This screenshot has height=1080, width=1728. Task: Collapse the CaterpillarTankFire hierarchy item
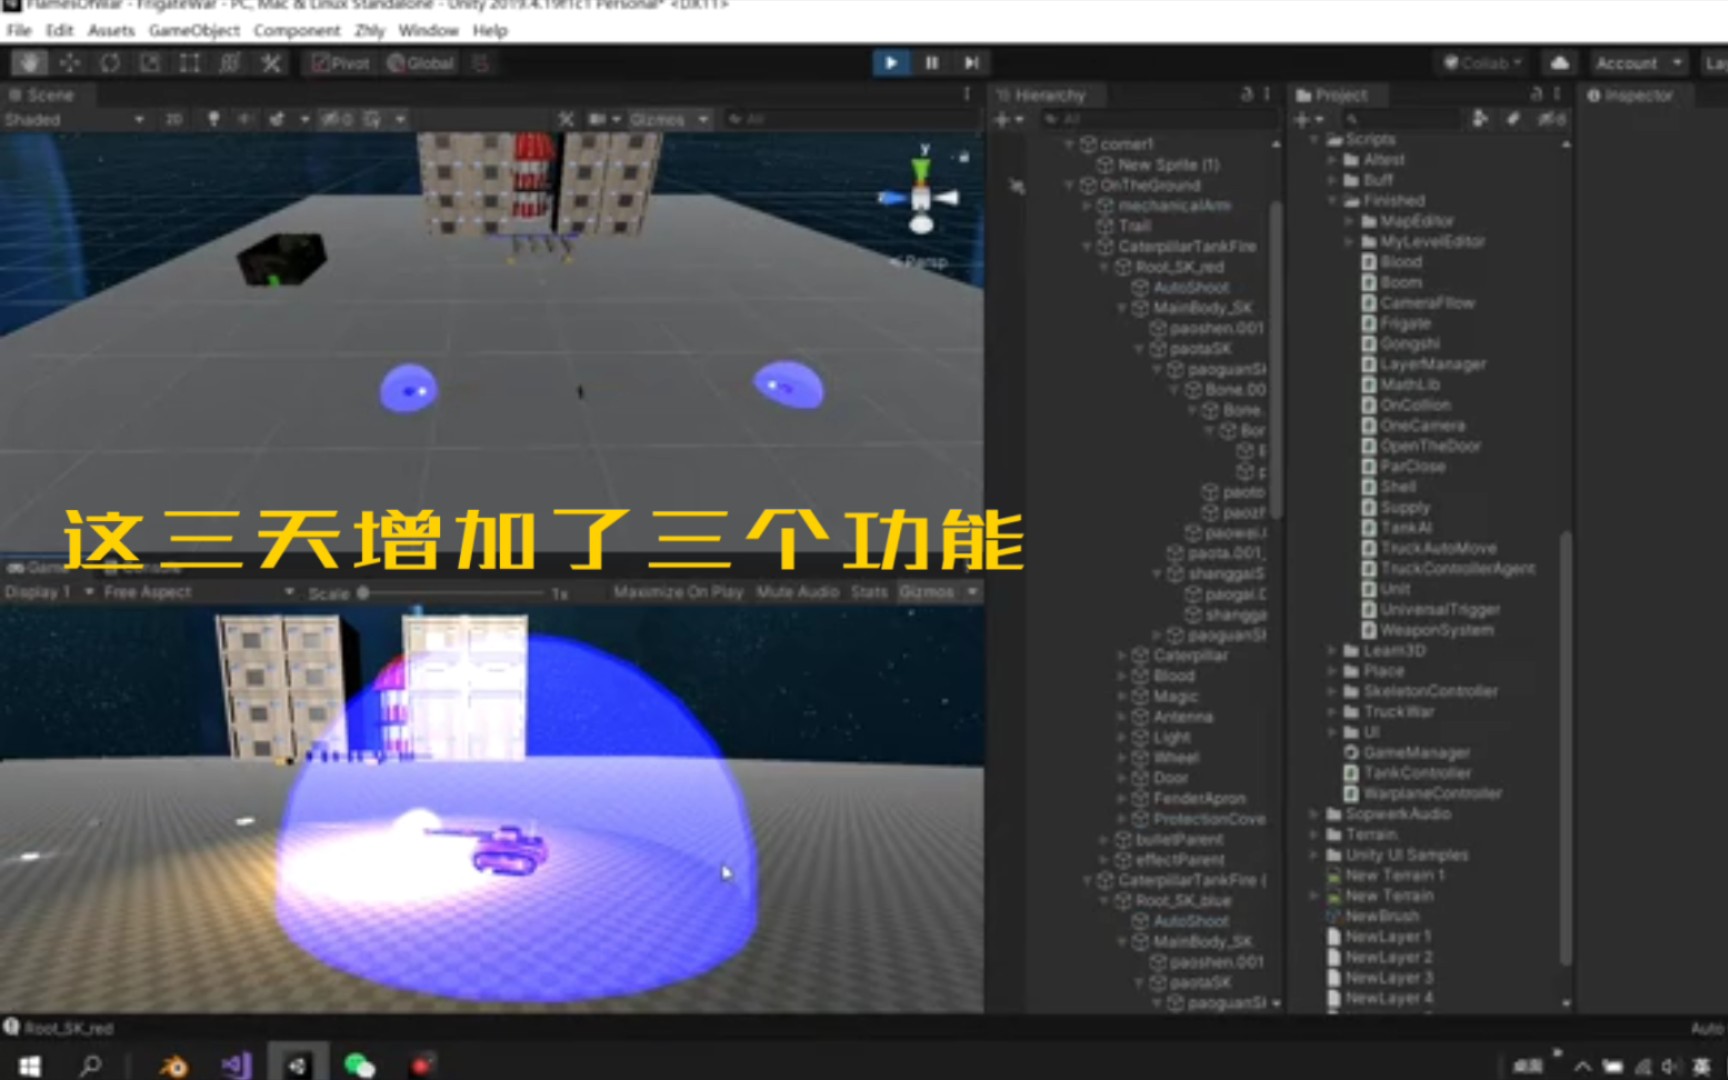1085,247
